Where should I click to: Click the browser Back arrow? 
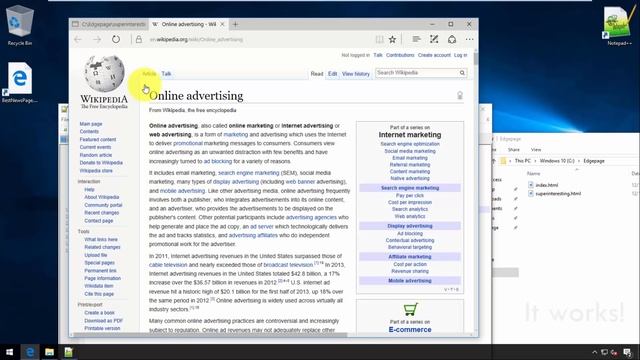[78, 40]
